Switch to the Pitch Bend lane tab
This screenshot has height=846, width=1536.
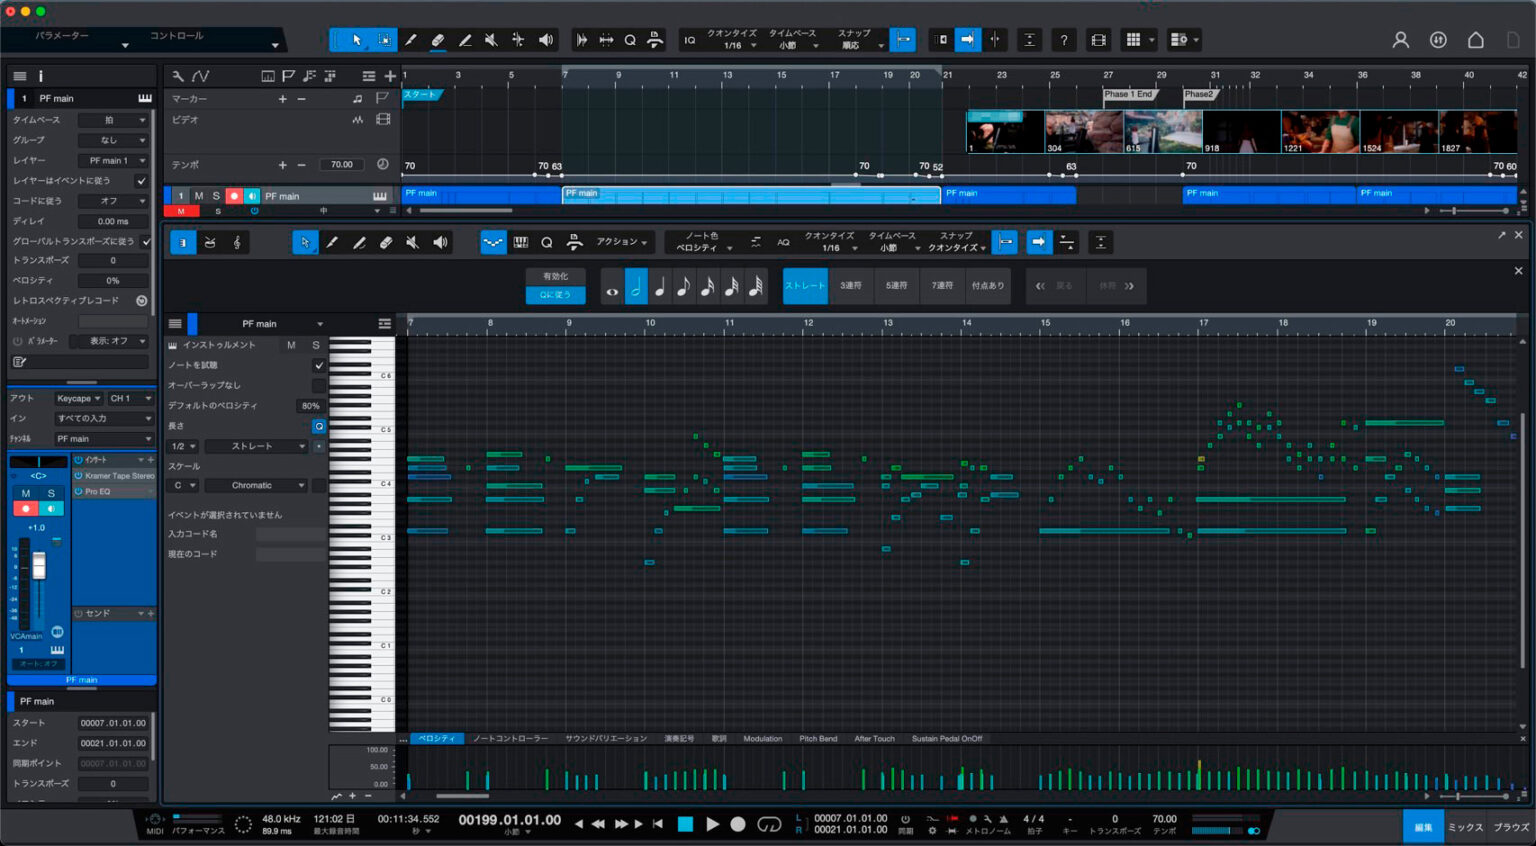click(817, 739)
